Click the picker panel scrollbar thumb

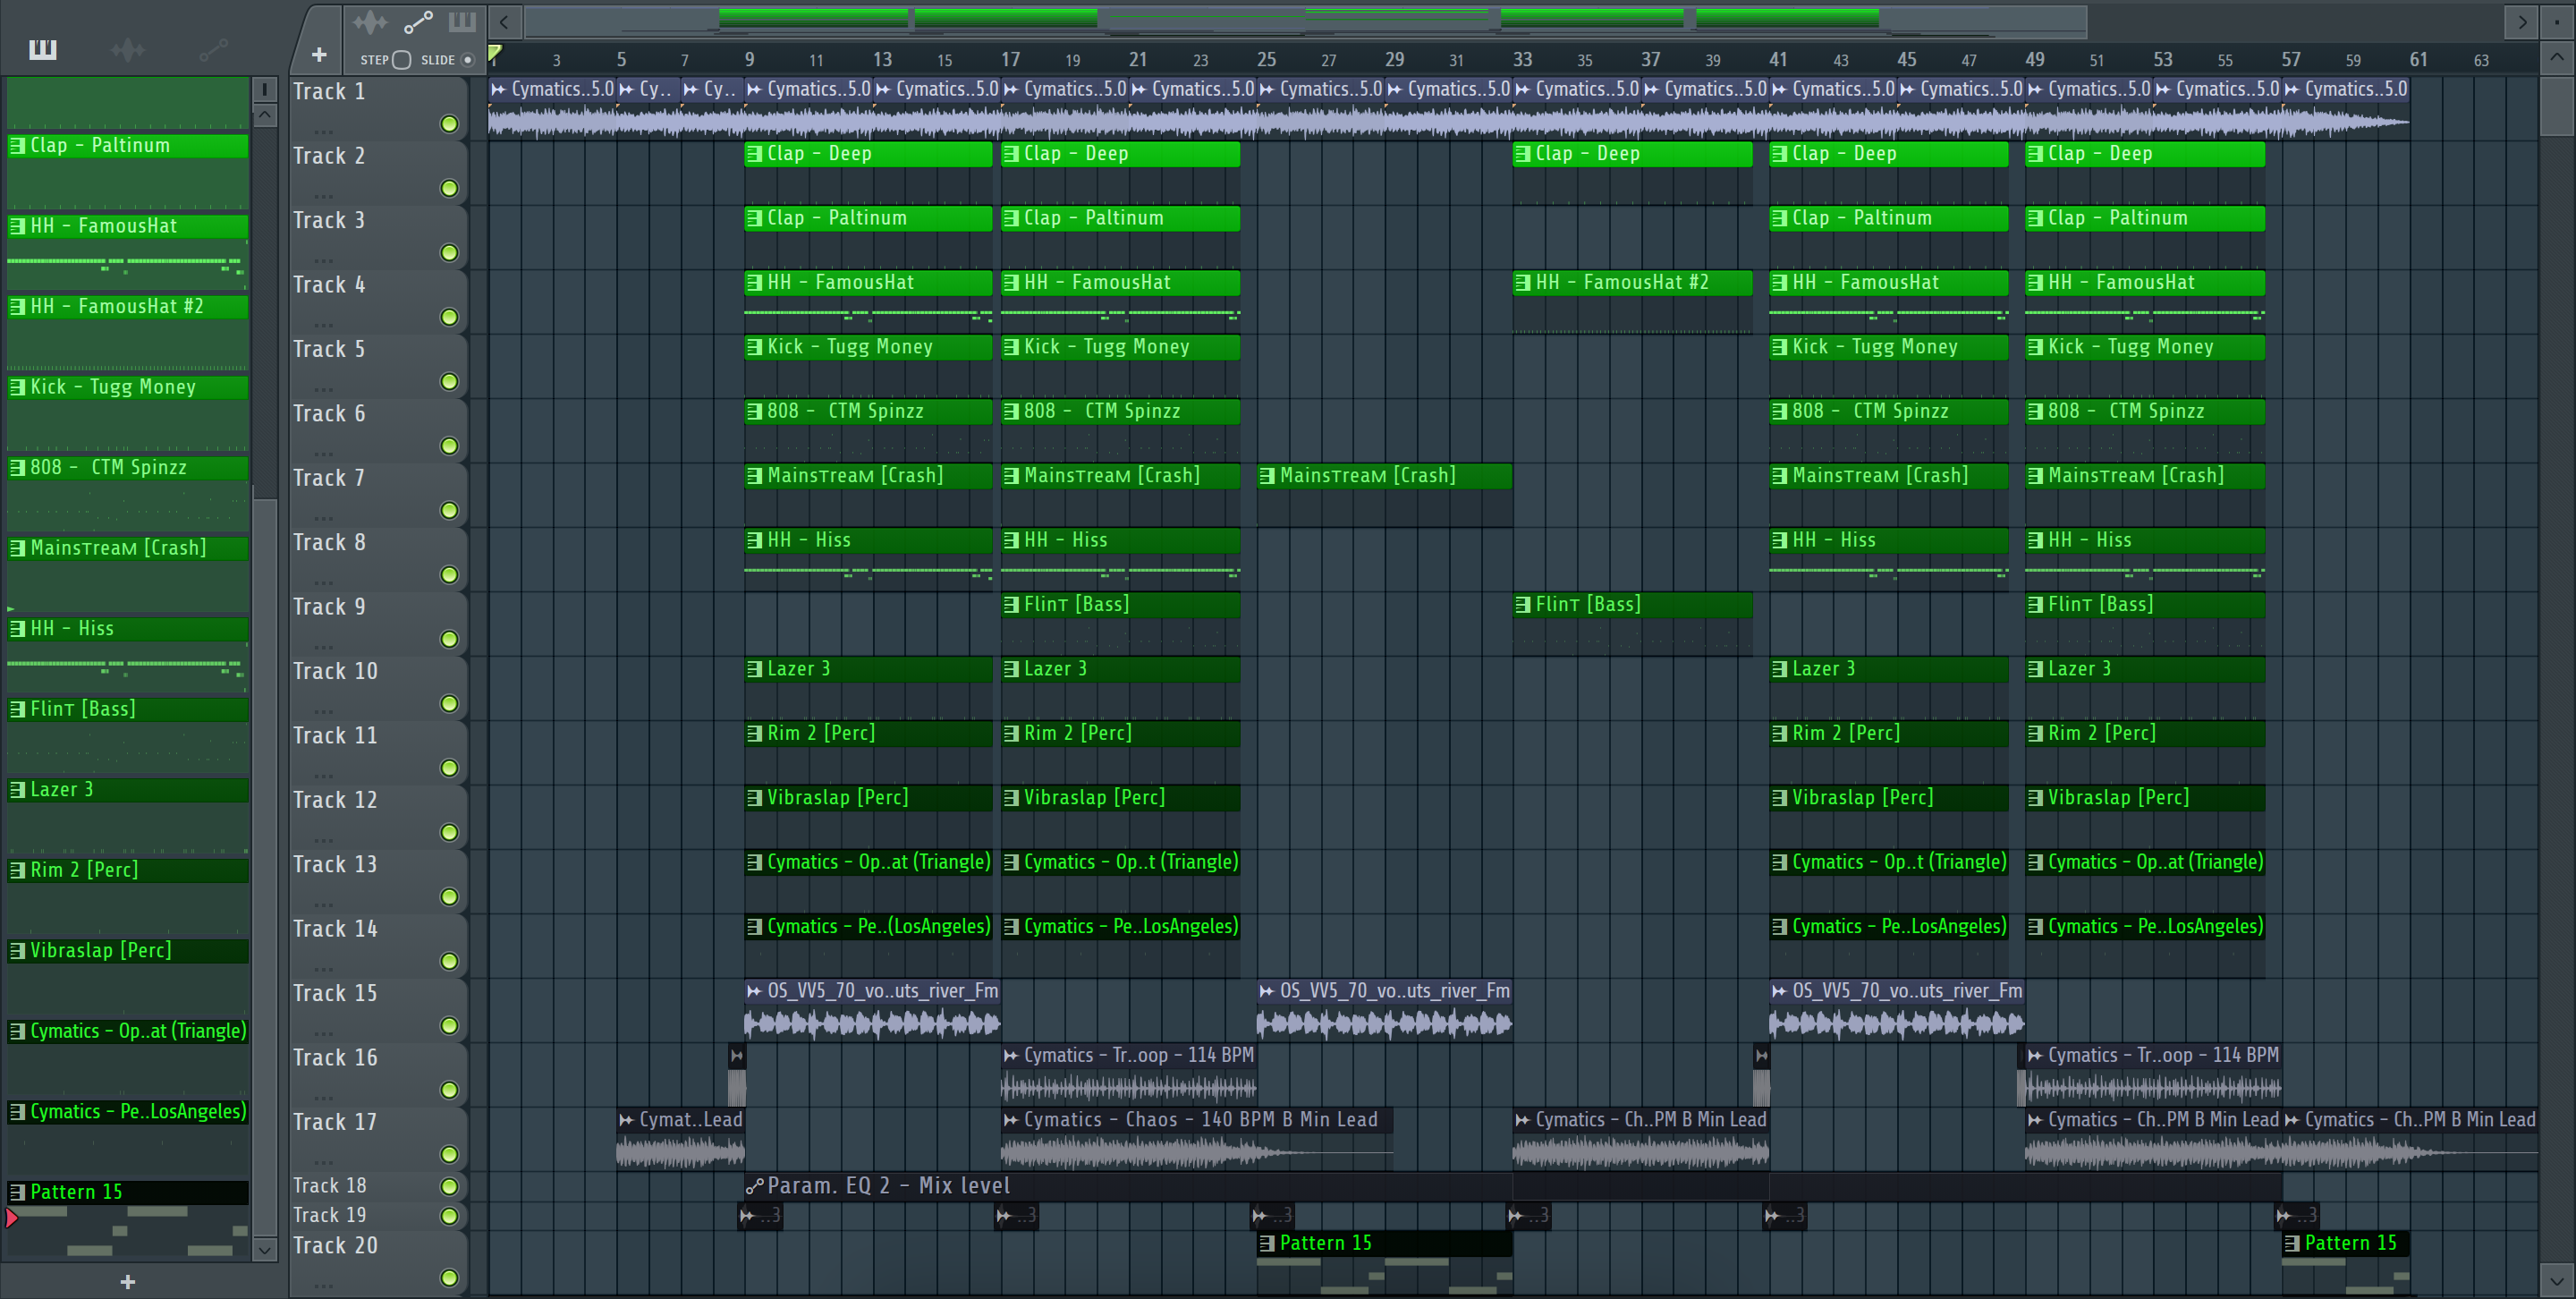264,870
